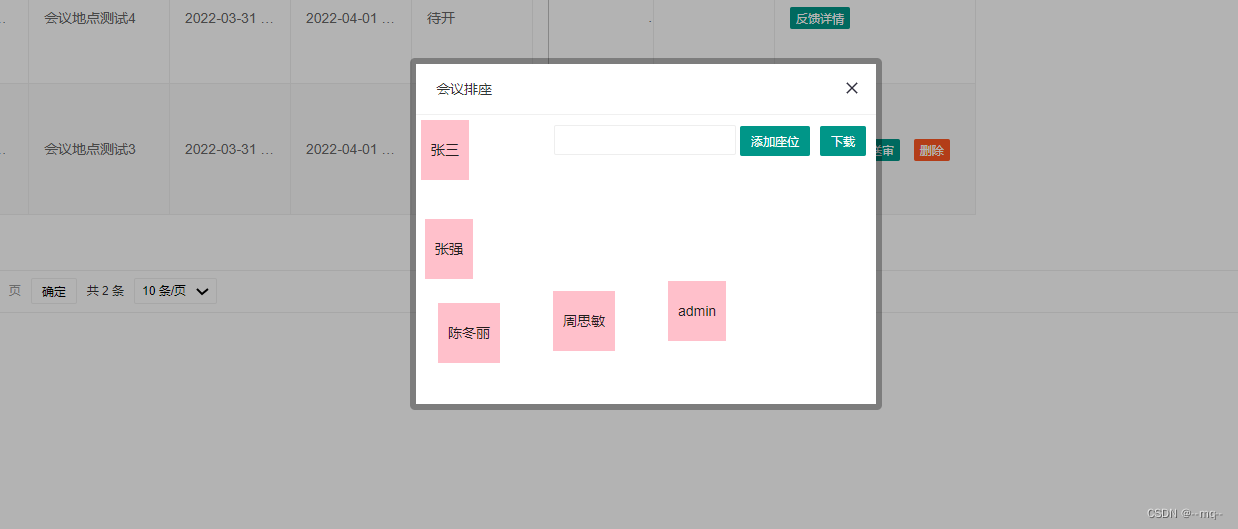This screenshot has width=1238, height=529.
Task: Click the red 删除 button
Action: (x=931, y=150)
